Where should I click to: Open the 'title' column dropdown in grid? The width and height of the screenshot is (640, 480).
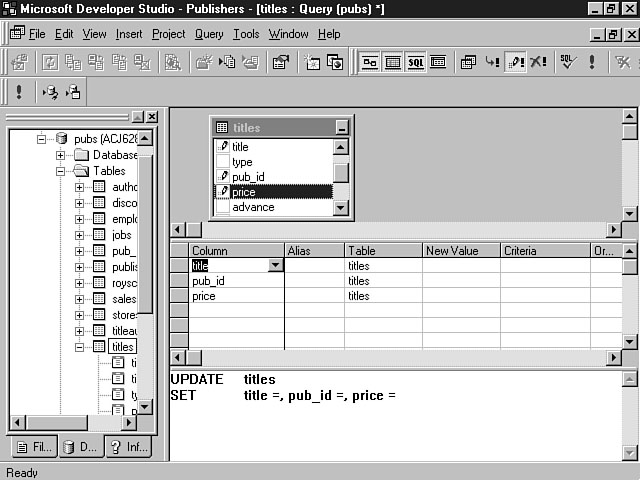[x=276, y=266]
